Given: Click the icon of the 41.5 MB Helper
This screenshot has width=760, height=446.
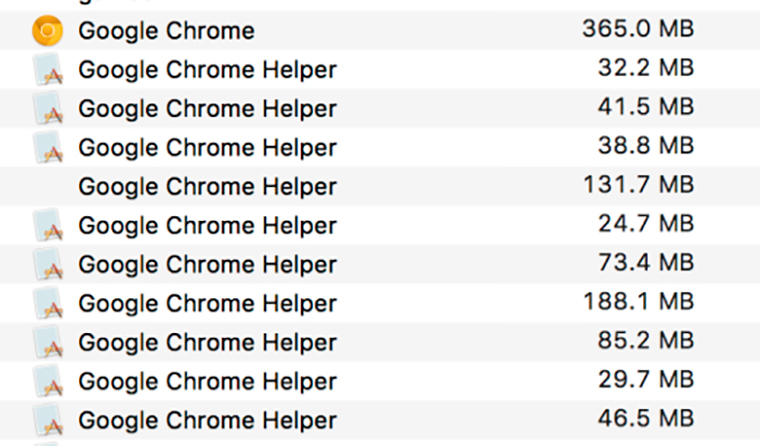Looking at the screenshot, I should point(47,109).
